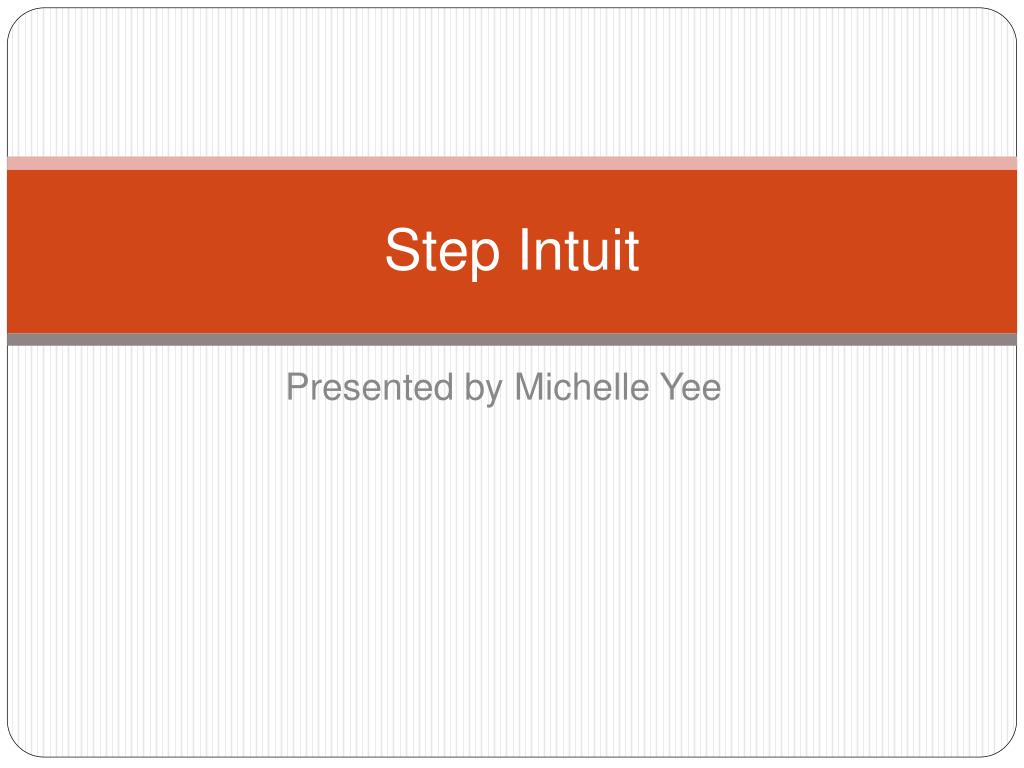Click orange banner area right of title
Screen dimensions: 1024x768
[x=828, y=251]
